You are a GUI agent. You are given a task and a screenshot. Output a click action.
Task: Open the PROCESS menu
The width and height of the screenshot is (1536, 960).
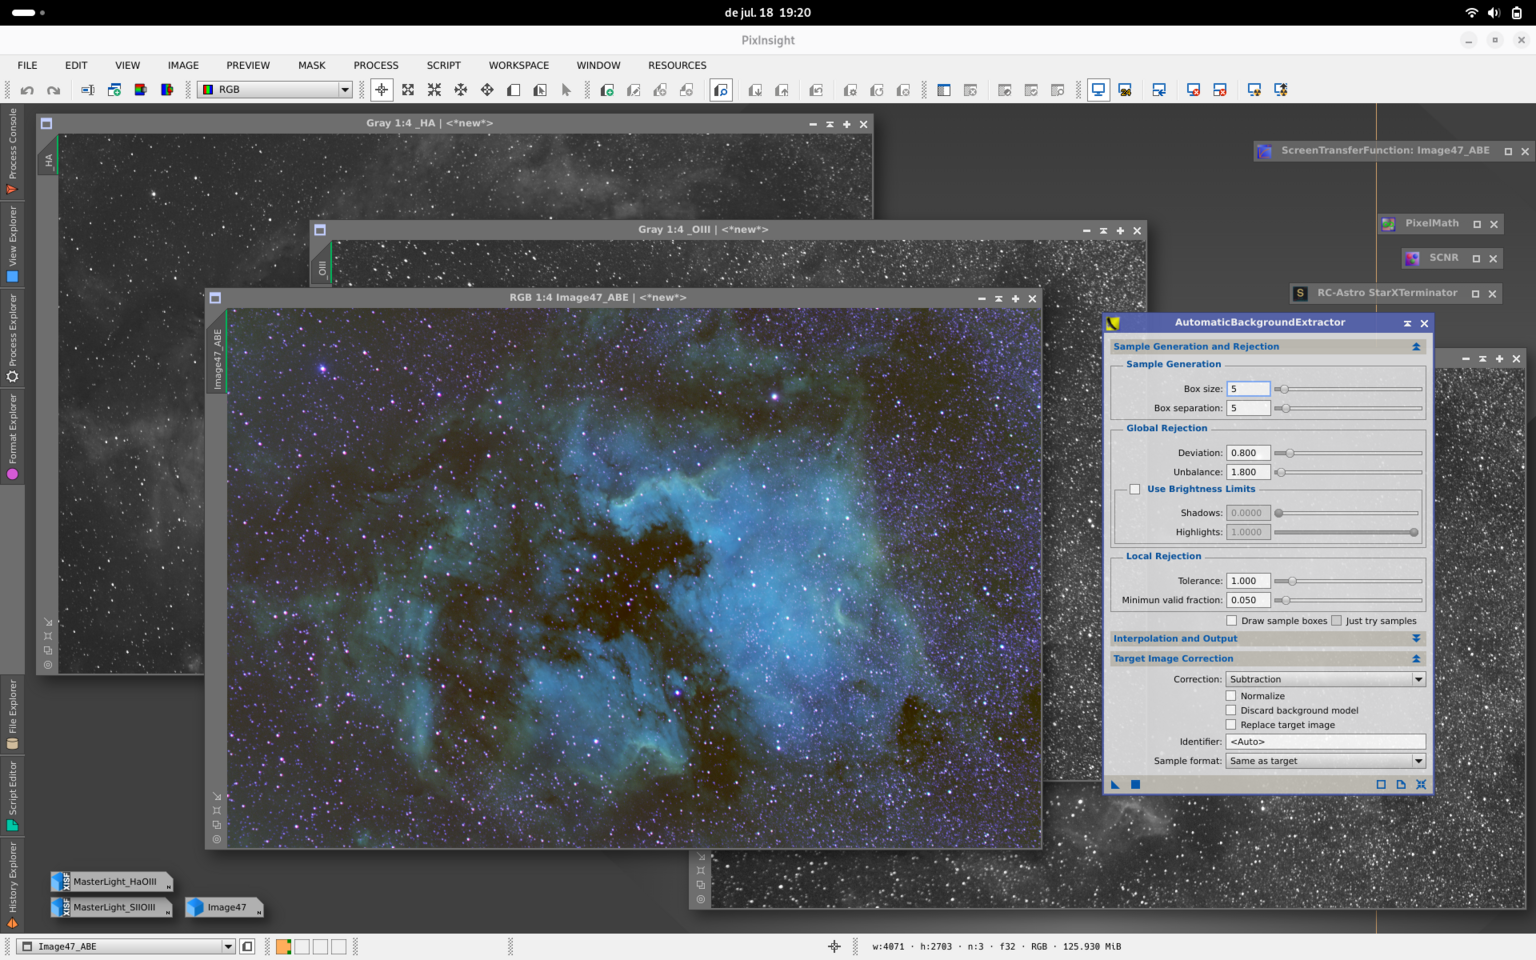(x=376, y=65)
